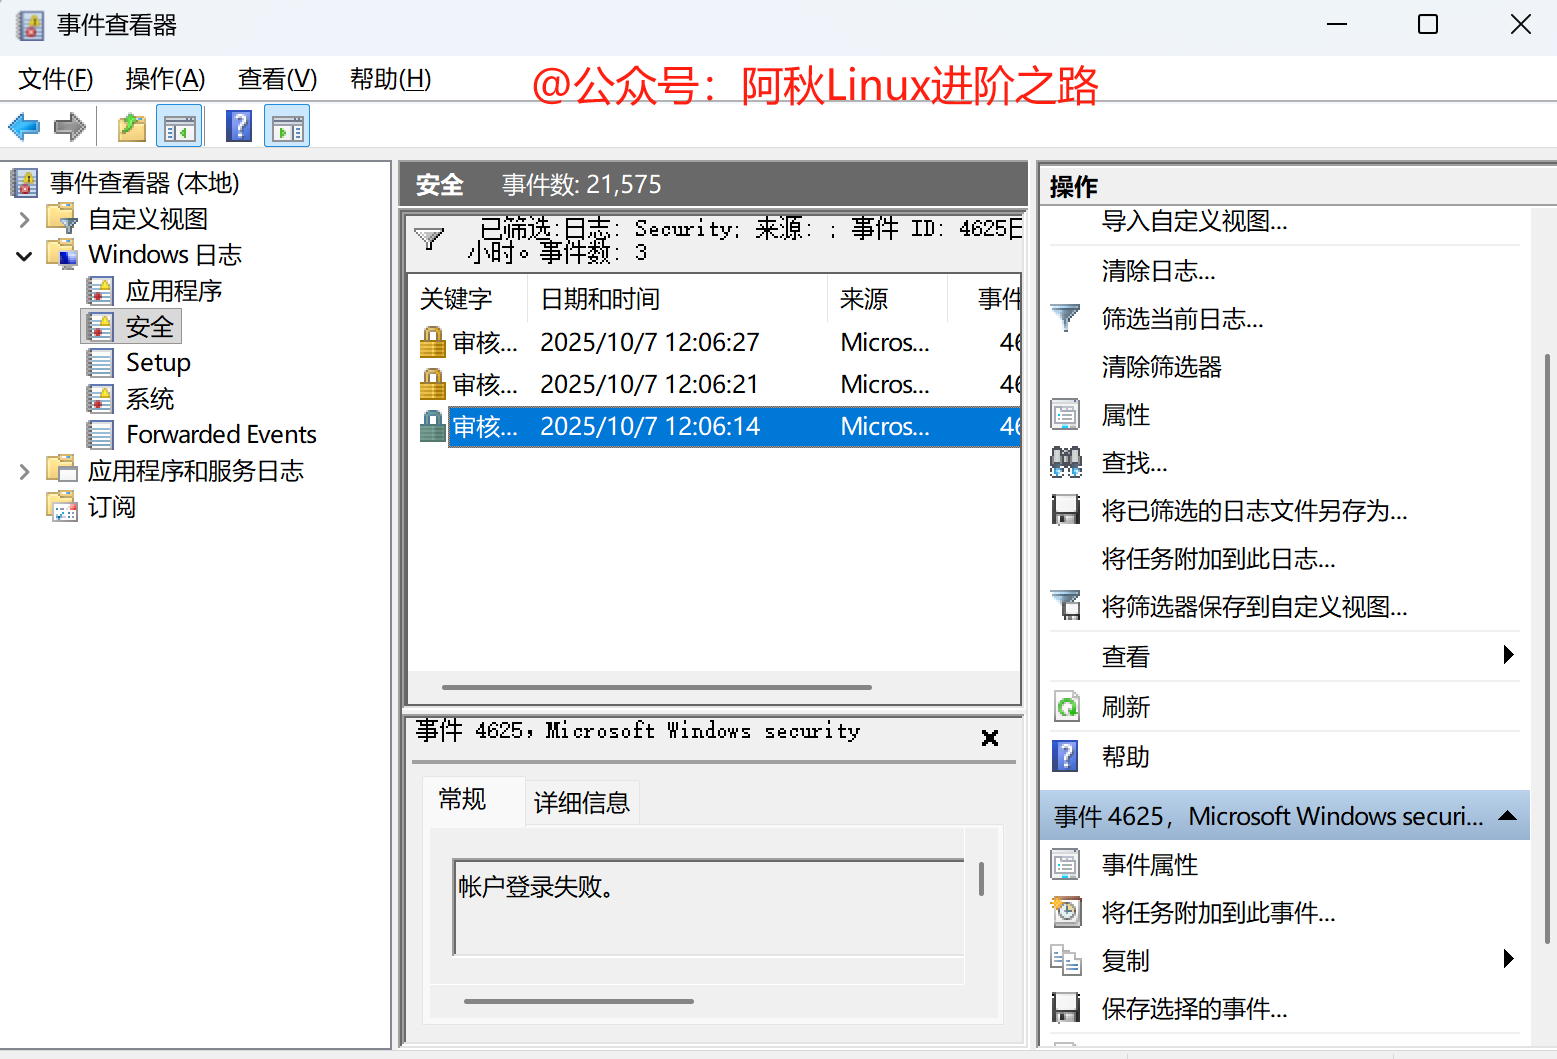Viewport: 1557px width, 1059px height.
Task: Switch to the 详细信息 tab
Action: (582, 801)
